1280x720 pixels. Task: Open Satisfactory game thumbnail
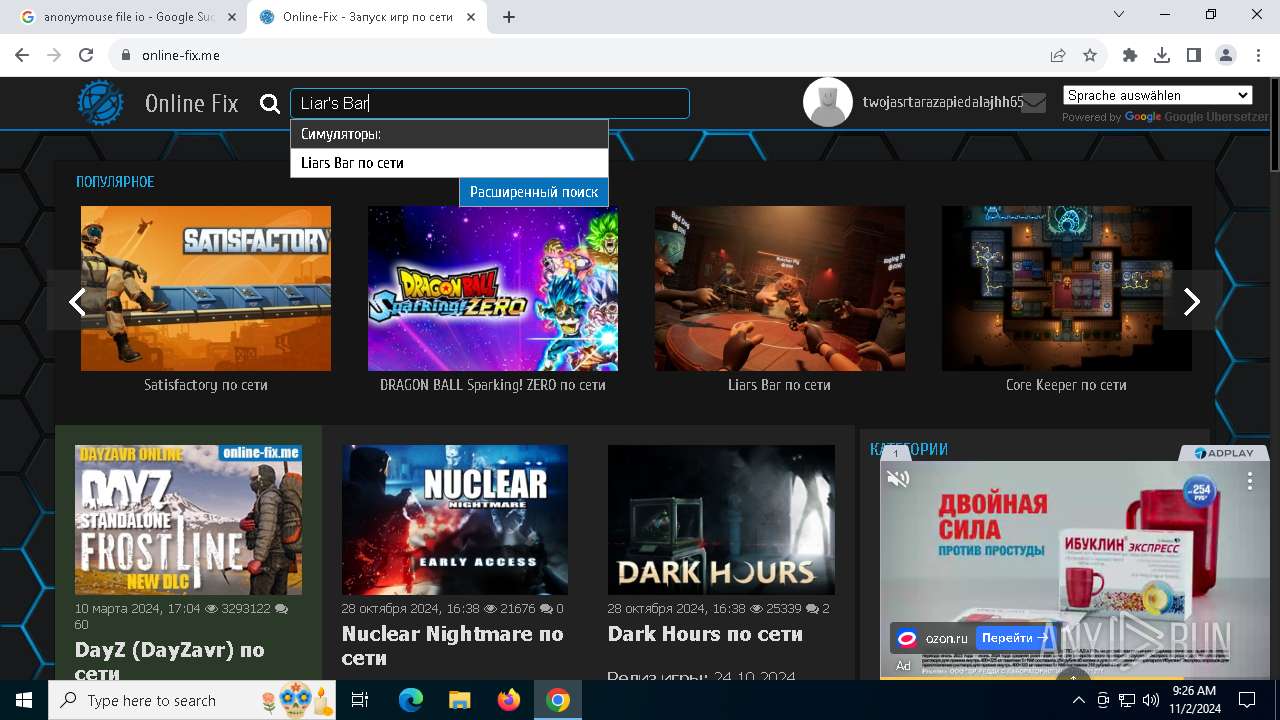click(x=206, y=288)
